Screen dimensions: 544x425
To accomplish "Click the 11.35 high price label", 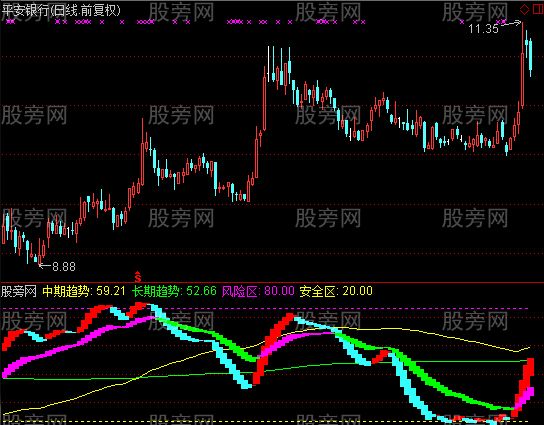I will [483, 28].
